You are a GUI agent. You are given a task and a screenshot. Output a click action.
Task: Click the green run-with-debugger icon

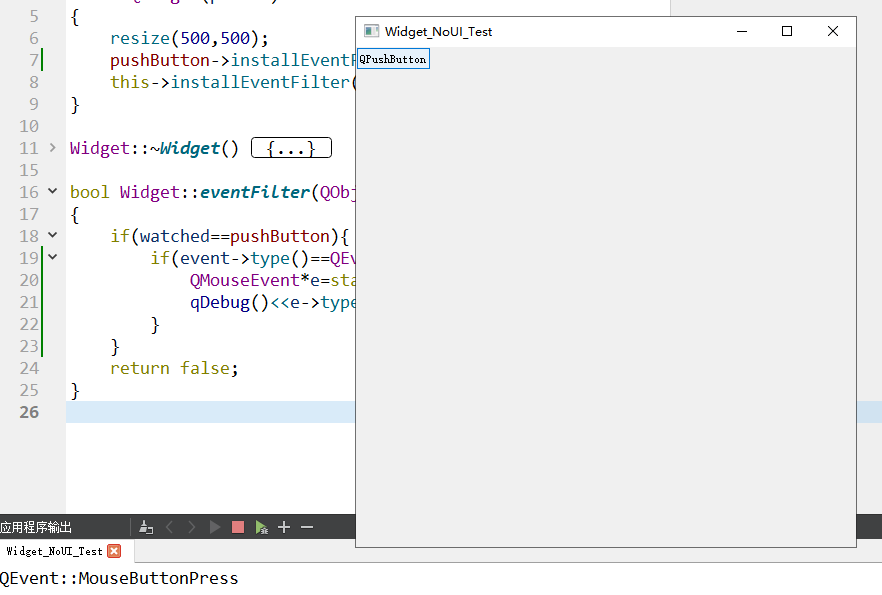261,527
